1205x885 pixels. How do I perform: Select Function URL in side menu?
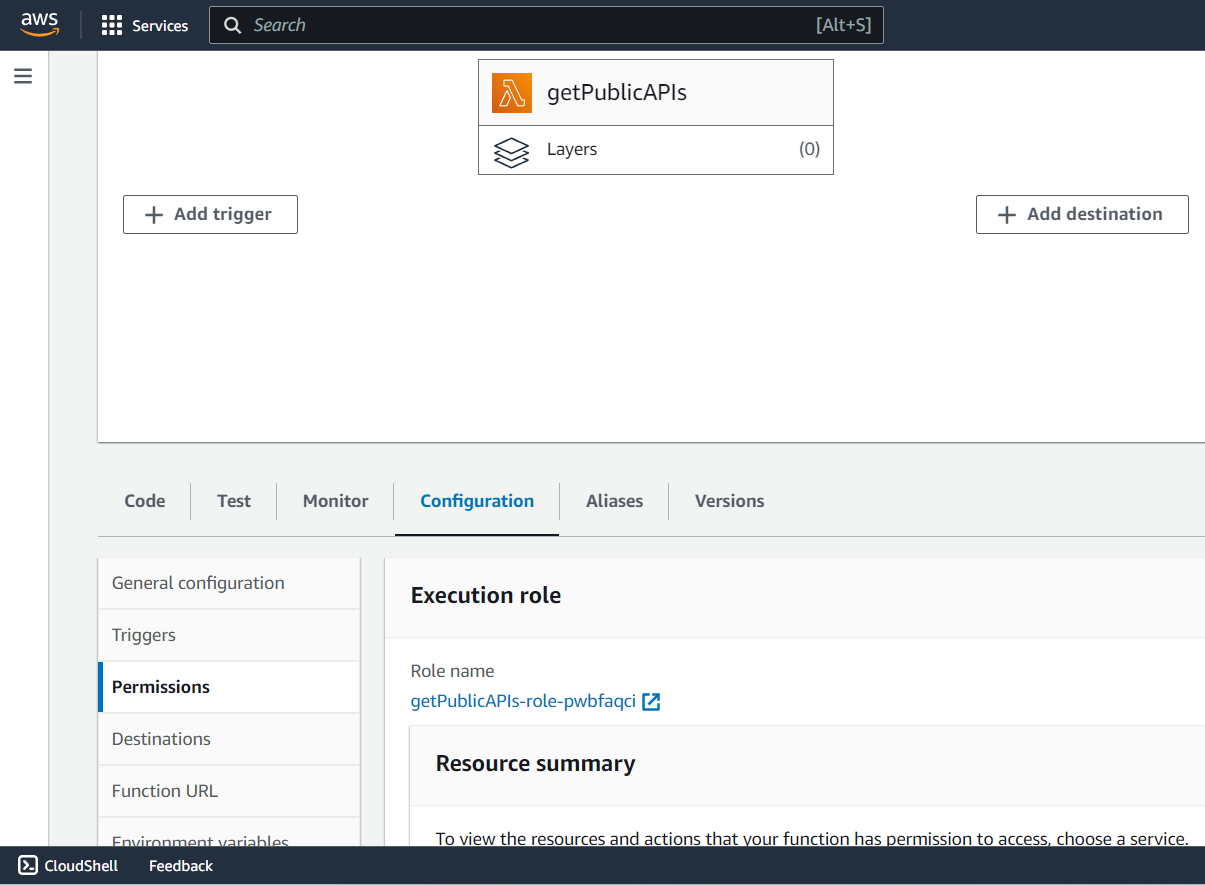pos(165,791)
